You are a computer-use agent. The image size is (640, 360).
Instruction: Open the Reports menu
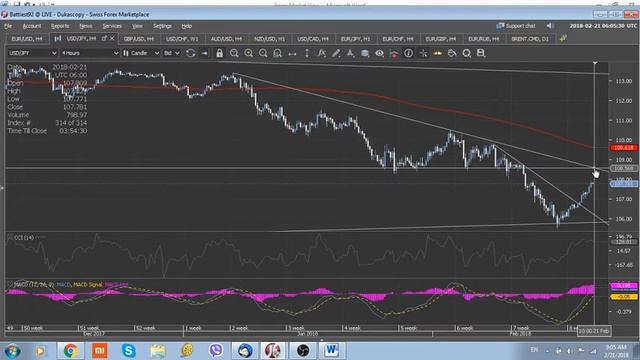(60, 26)
